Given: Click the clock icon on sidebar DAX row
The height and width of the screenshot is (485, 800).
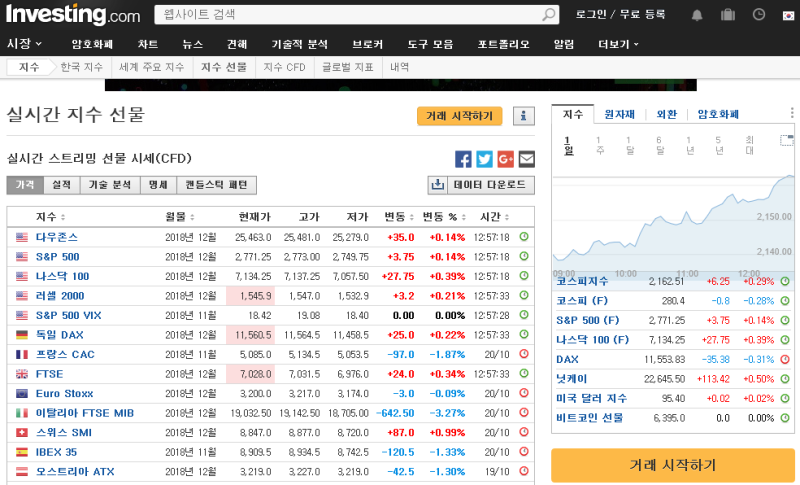Looking at the screenshot, I should (785, 359).
